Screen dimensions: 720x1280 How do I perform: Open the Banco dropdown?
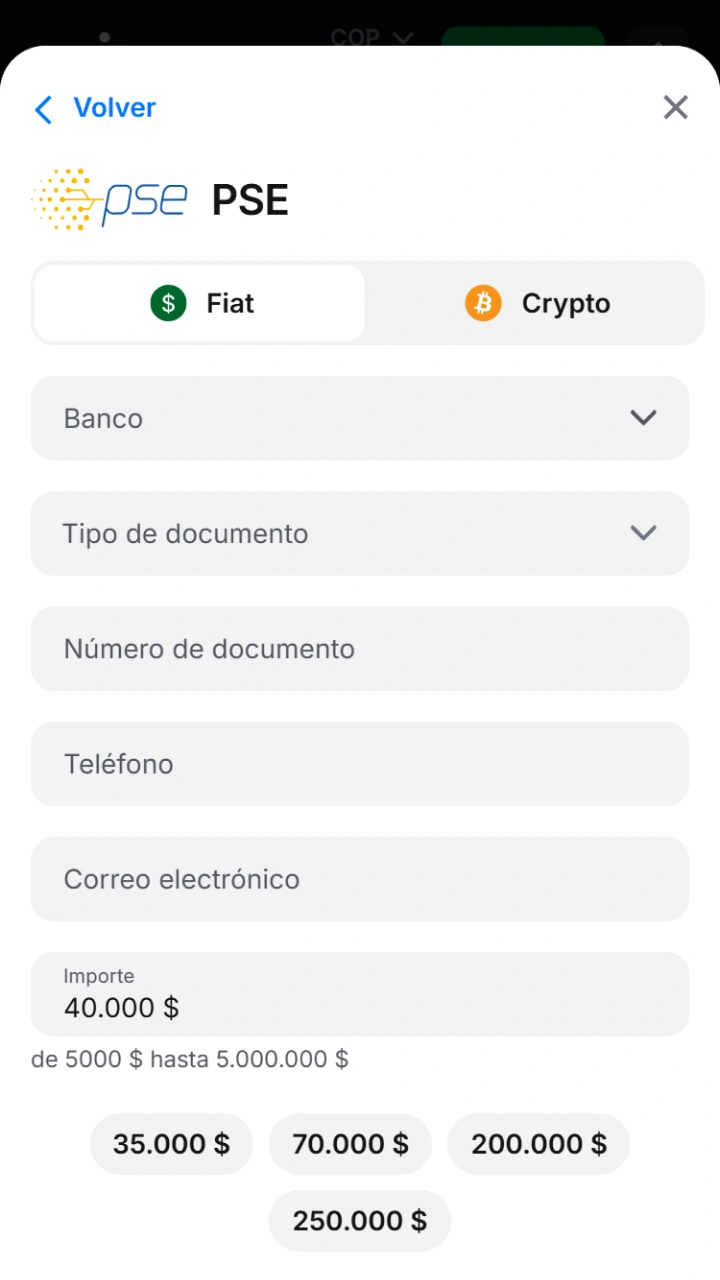click(x=360, y=418)
